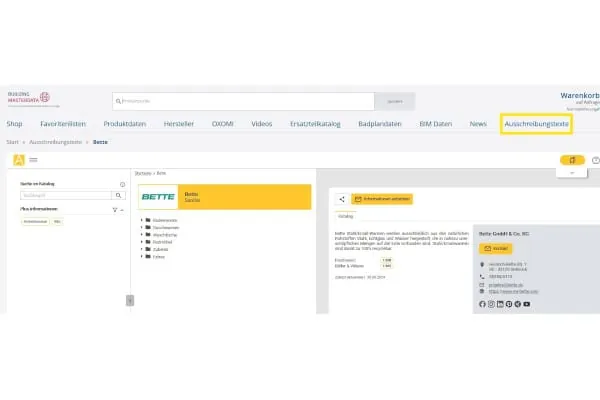Toggle the first Plus-Informationen filter chip
Image resolution: width=600 pixels, height=400 pixels.
coord(35,222)
